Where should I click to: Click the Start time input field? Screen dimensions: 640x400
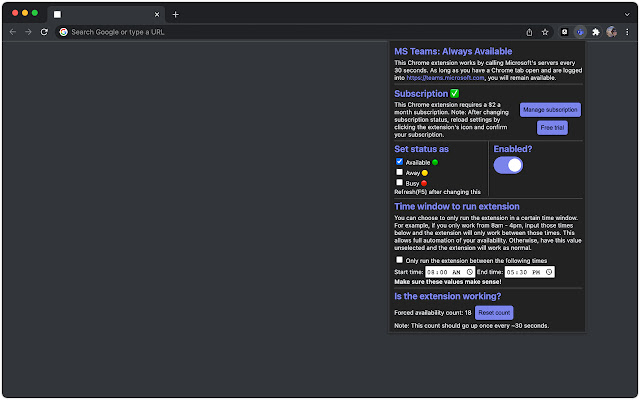pos(450,272)
